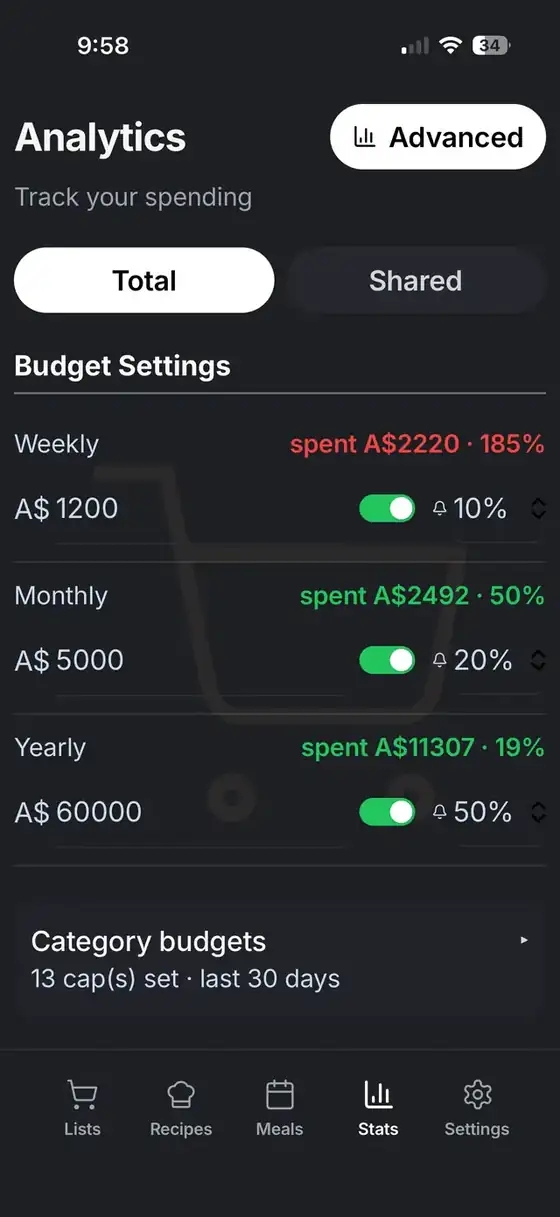The width and height of the screenshot is (560, 1217).
Task: Disable the Weekly budget toggle
Action: [387, 508]
